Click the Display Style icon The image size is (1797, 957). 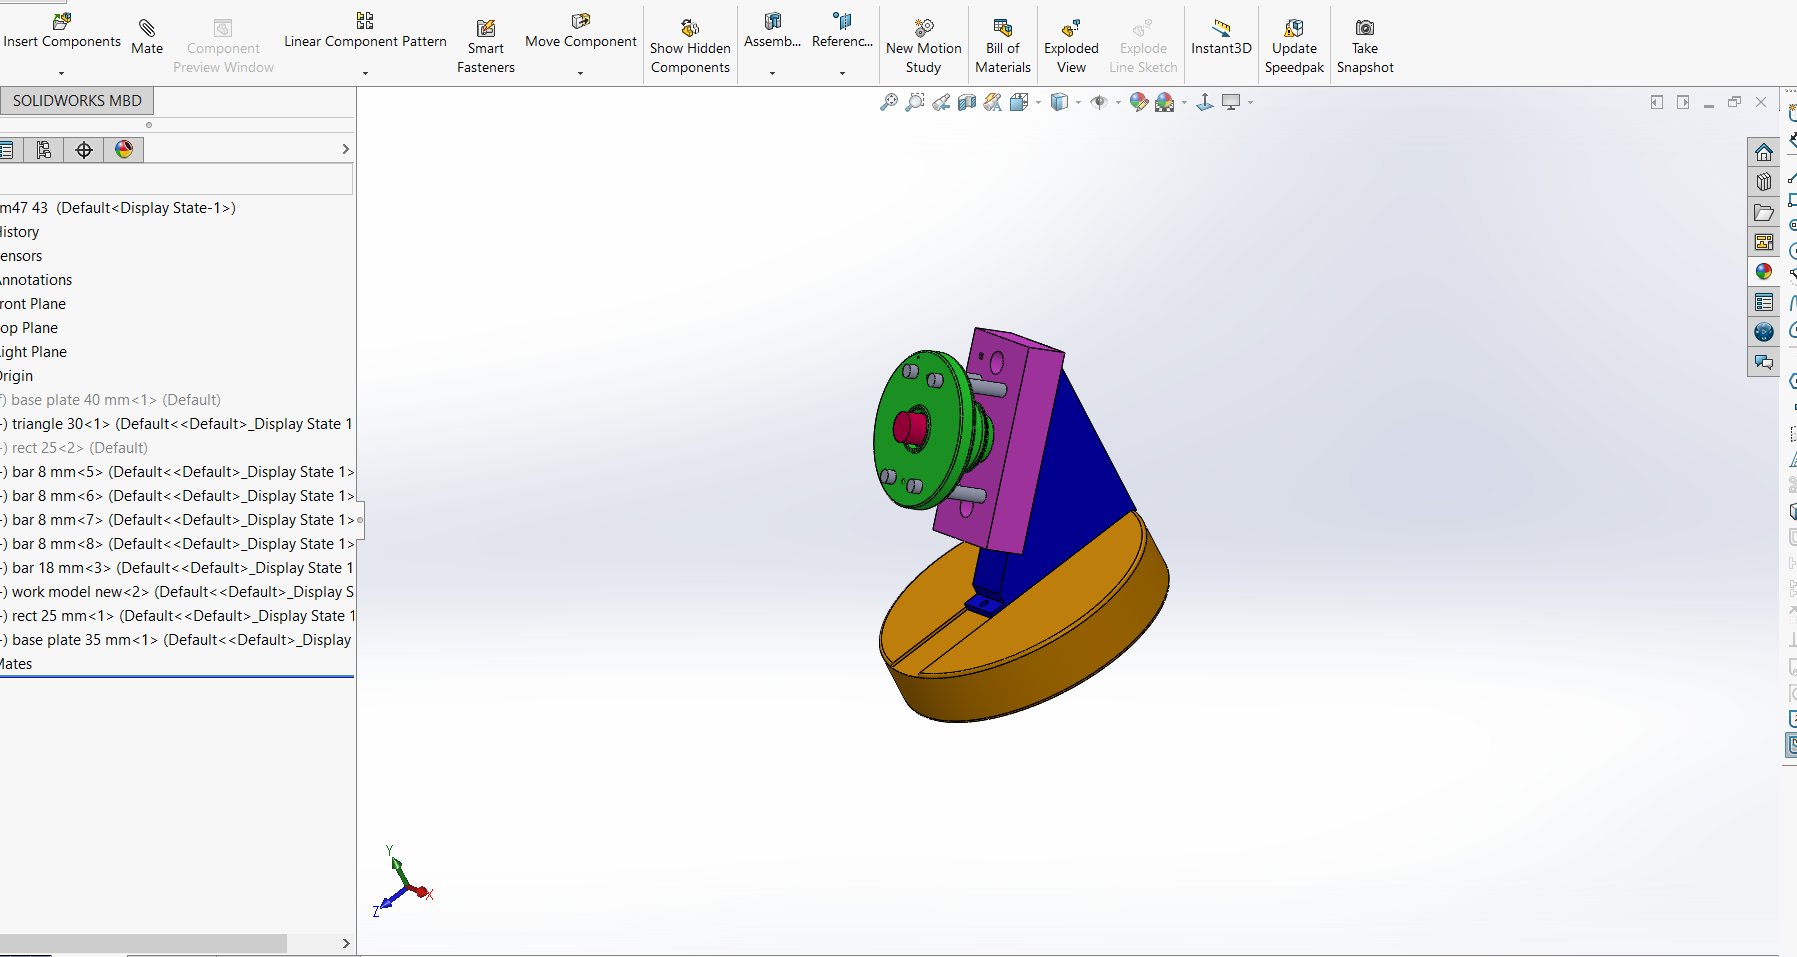pyautogui.click(x=1059, y=102)
